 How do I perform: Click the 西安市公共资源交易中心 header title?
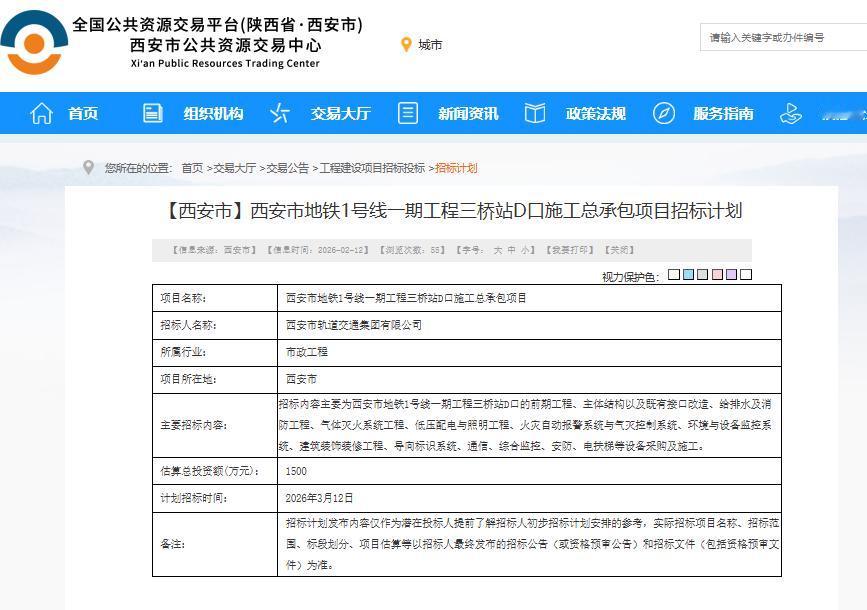coord(226,45)
